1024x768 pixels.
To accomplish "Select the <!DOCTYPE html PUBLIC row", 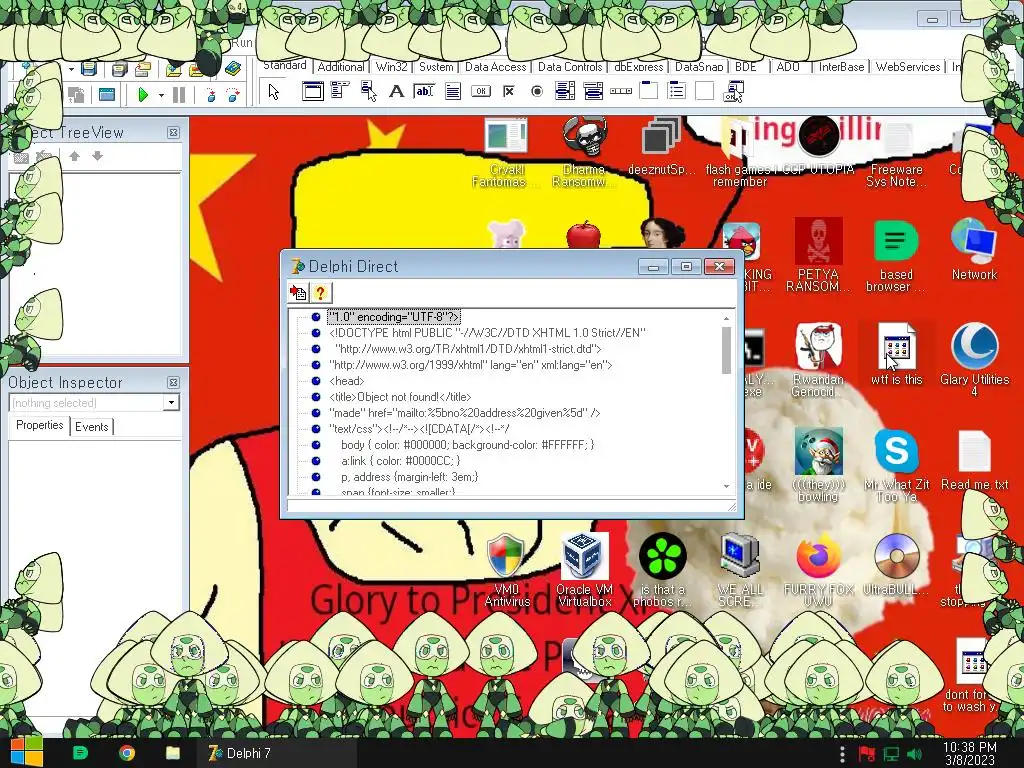I will tap(487, 333).
